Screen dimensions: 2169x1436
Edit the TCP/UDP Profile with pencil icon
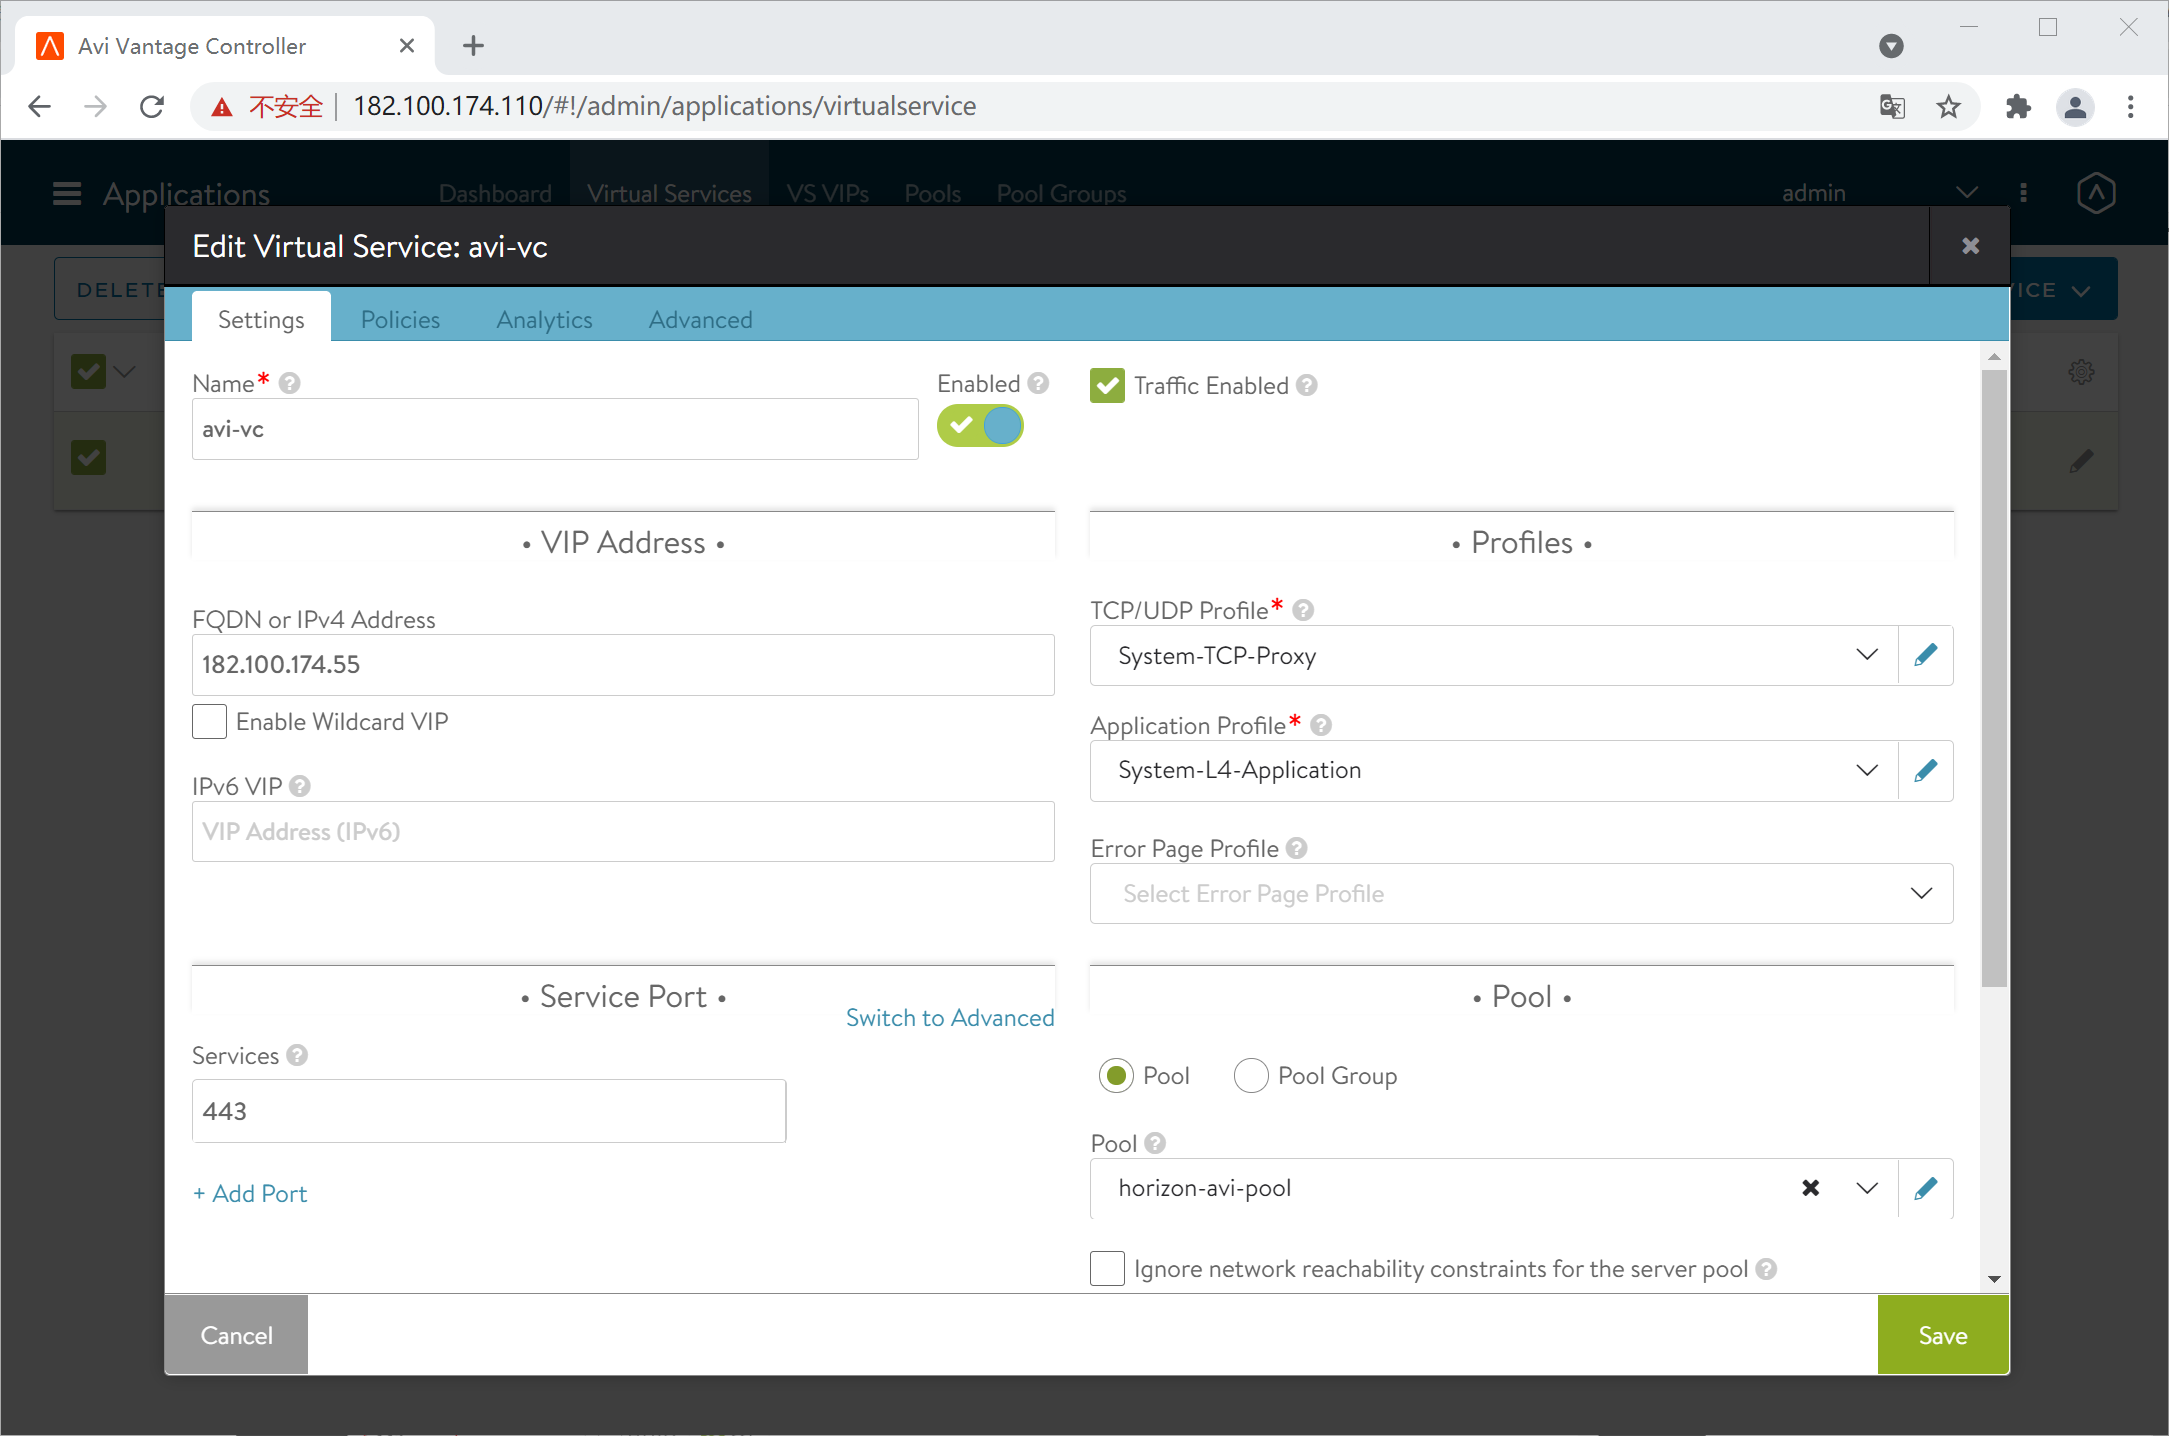click(1925, 656)
